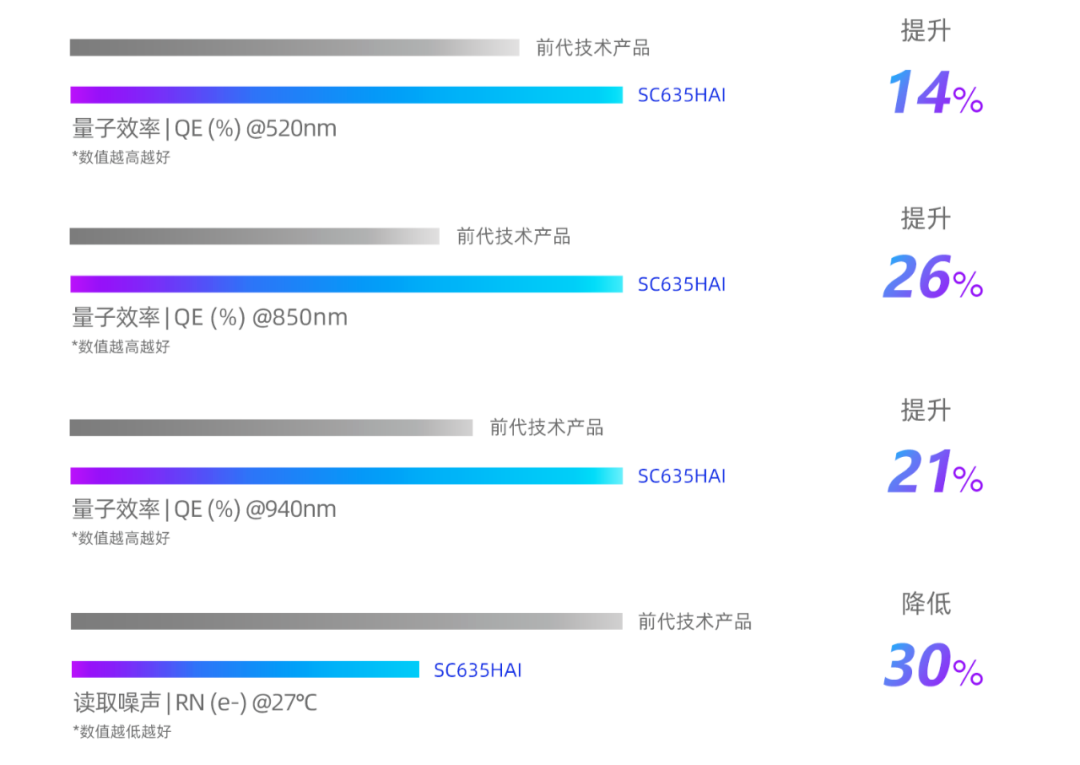Select the QE (%) @940nm metric title
This screenshot has height=765, width=1080.
point(204,509)
